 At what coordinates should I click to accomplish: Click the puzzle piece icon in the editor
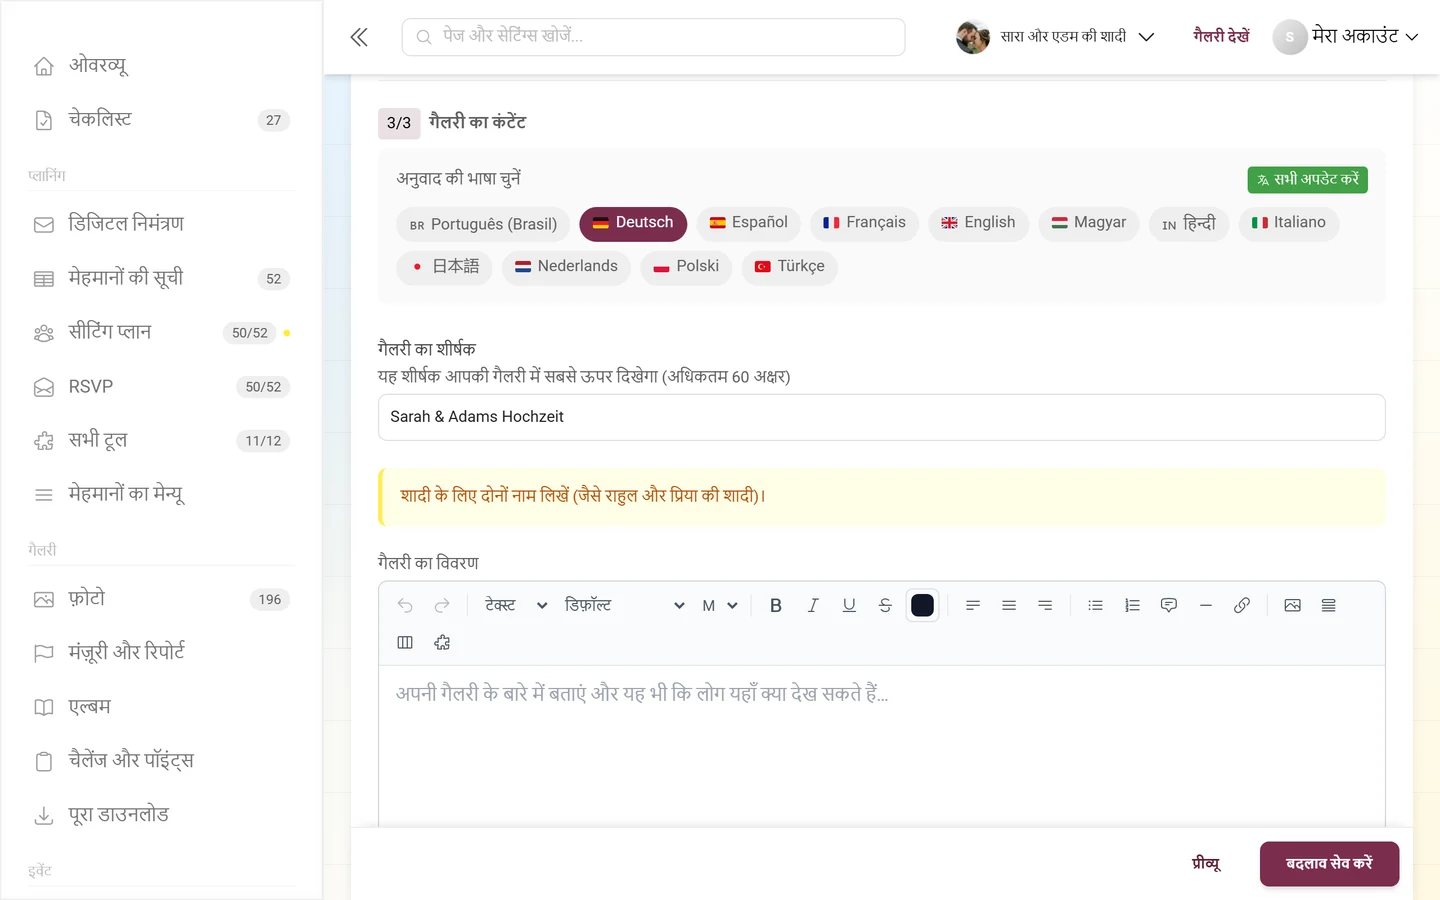pyautogui.click(x=442, y=642)
